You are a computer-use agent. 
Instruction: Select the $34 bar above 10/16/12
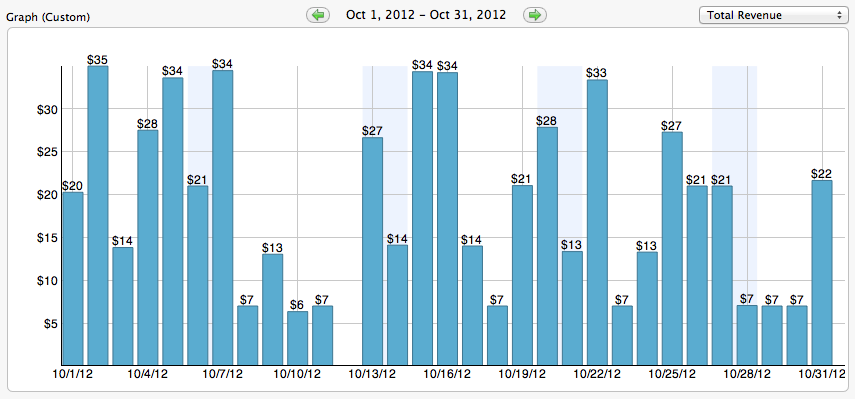point(447,219)
